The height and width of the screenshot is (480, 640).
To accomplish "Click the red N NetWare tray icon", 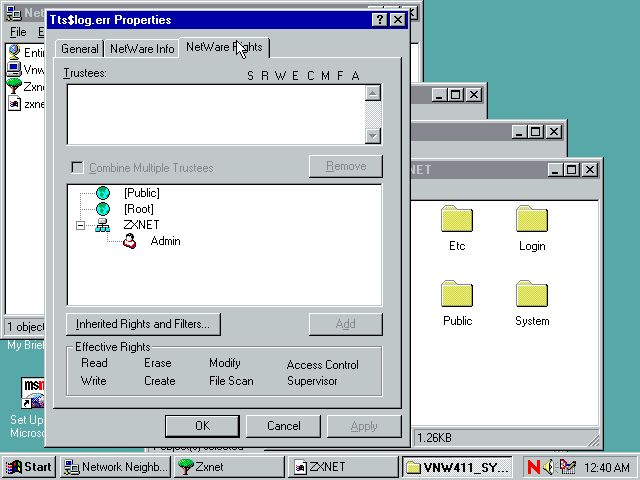I will click(x=533, y=467).
